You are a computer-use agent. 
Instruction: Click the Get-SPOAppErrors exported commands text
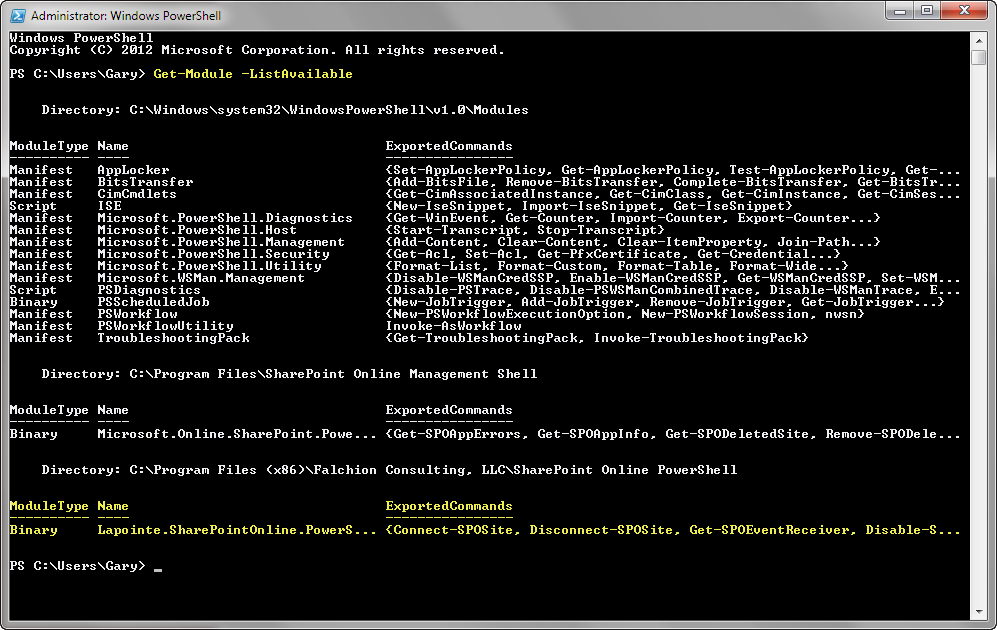click(673, 434)
